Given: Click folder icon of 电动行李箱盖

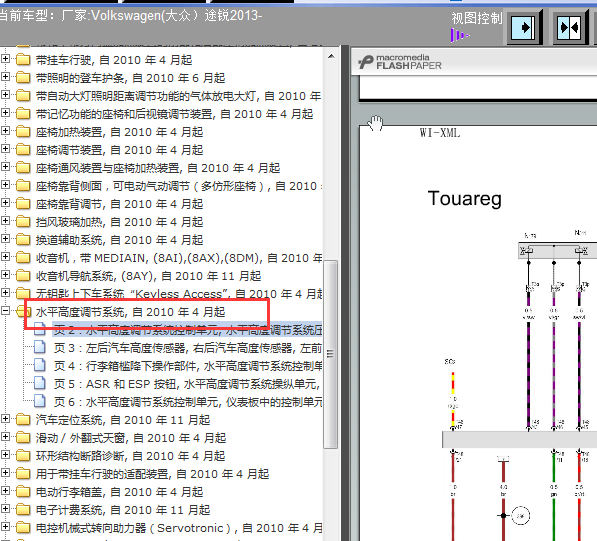Looking at the screenshot, I should pyautogui.click(x=23, y=492).
